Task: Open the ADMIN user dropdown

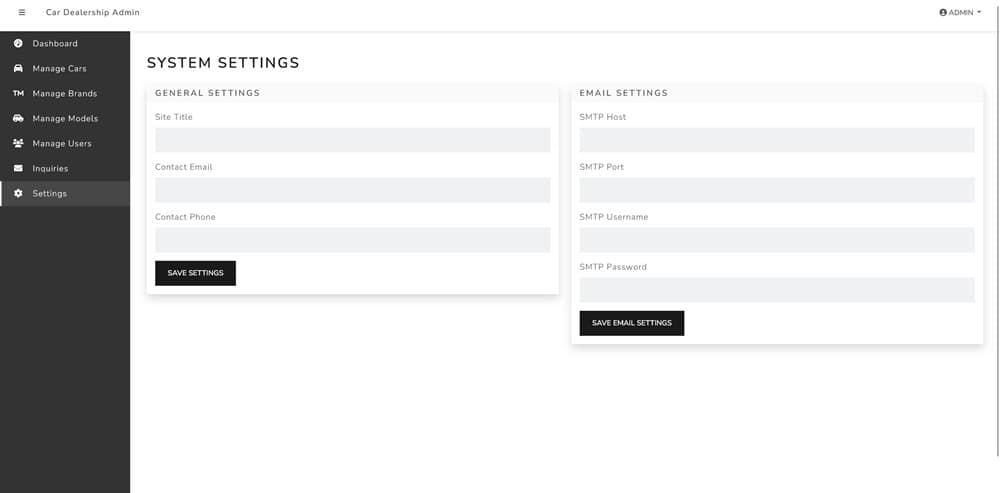Action: (960, 12)
